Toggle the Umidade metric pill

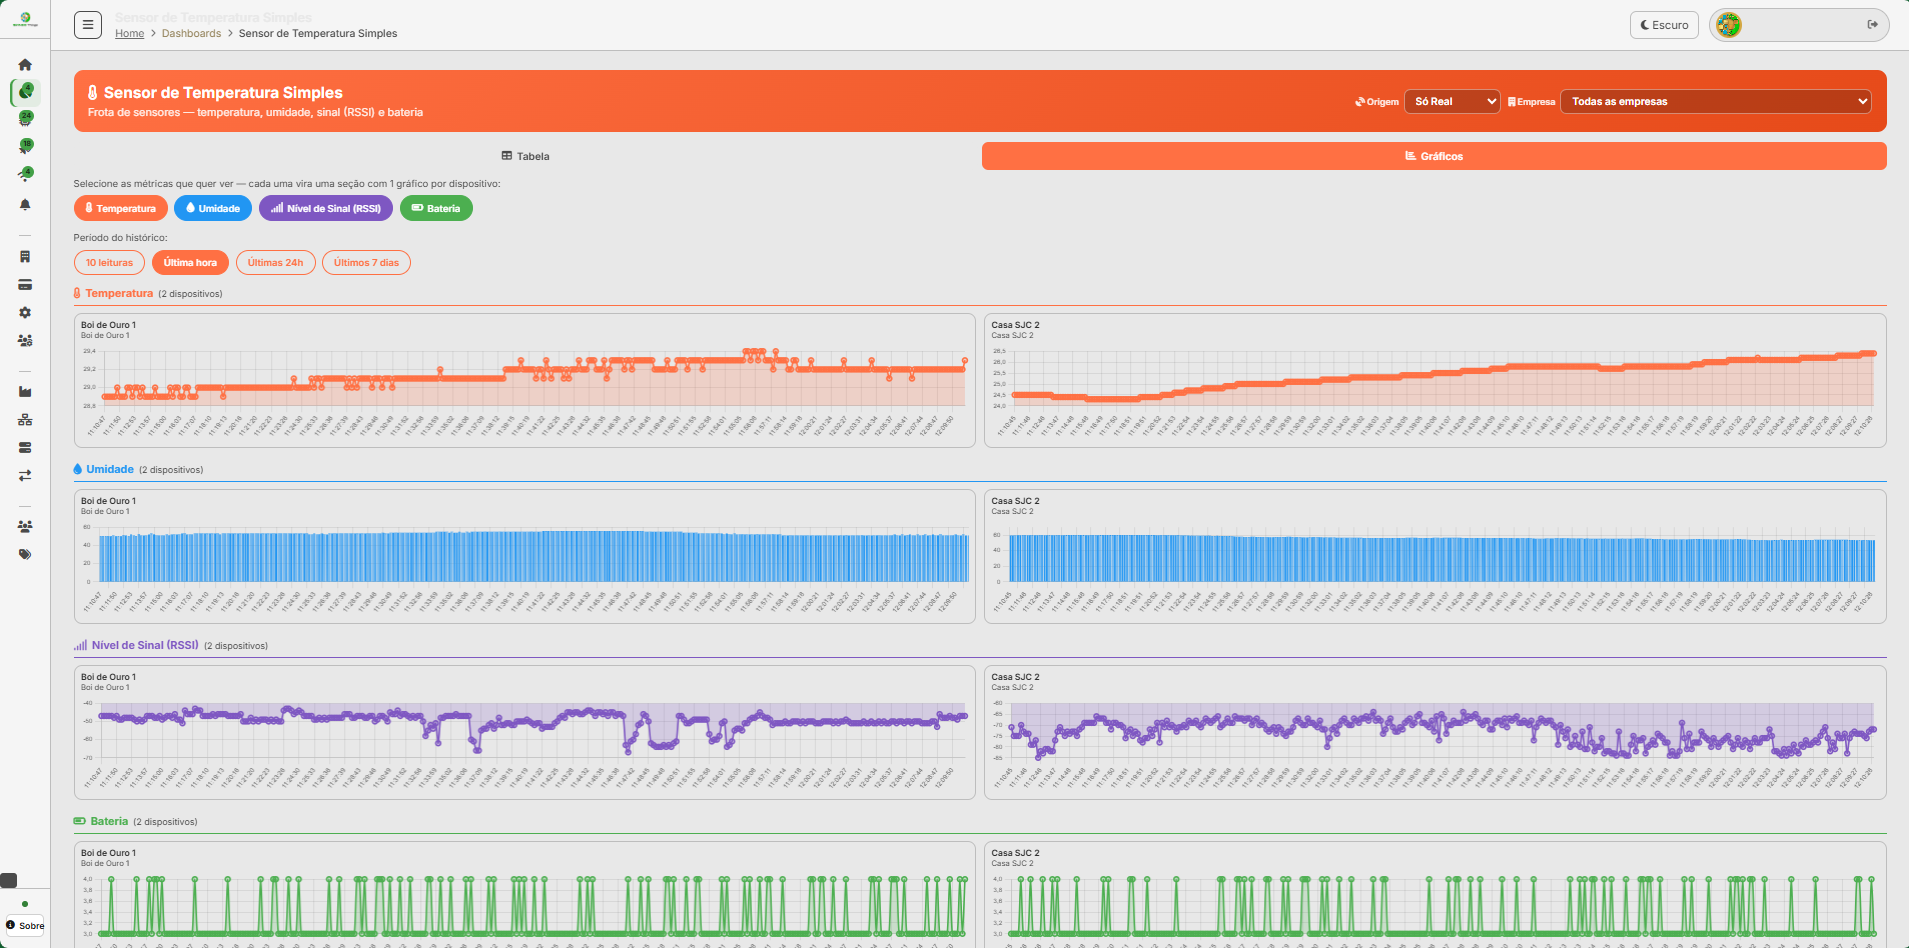click(213, 209)
